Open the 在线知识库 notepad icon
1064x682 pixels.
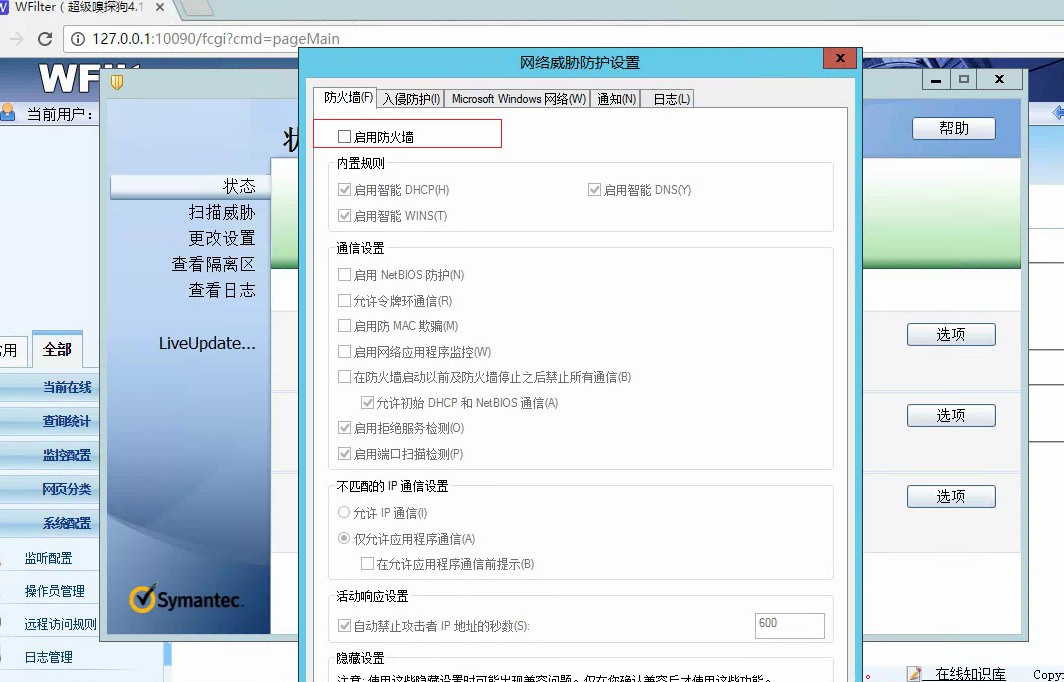click(x=914, y=674)
